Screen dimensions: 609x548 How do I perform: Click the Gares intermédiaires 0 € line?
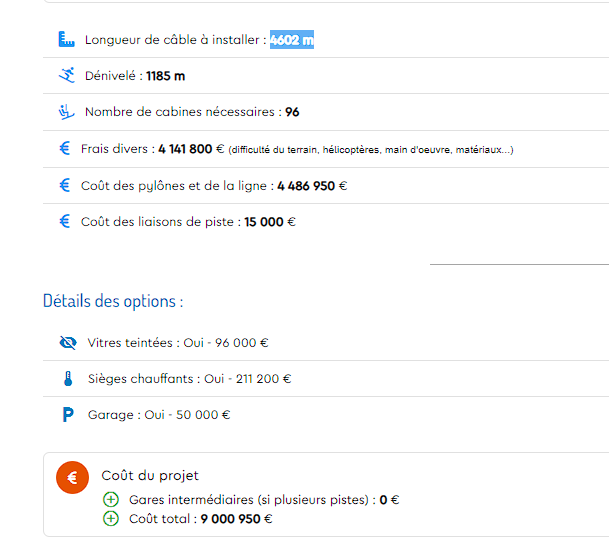point(264,499)
